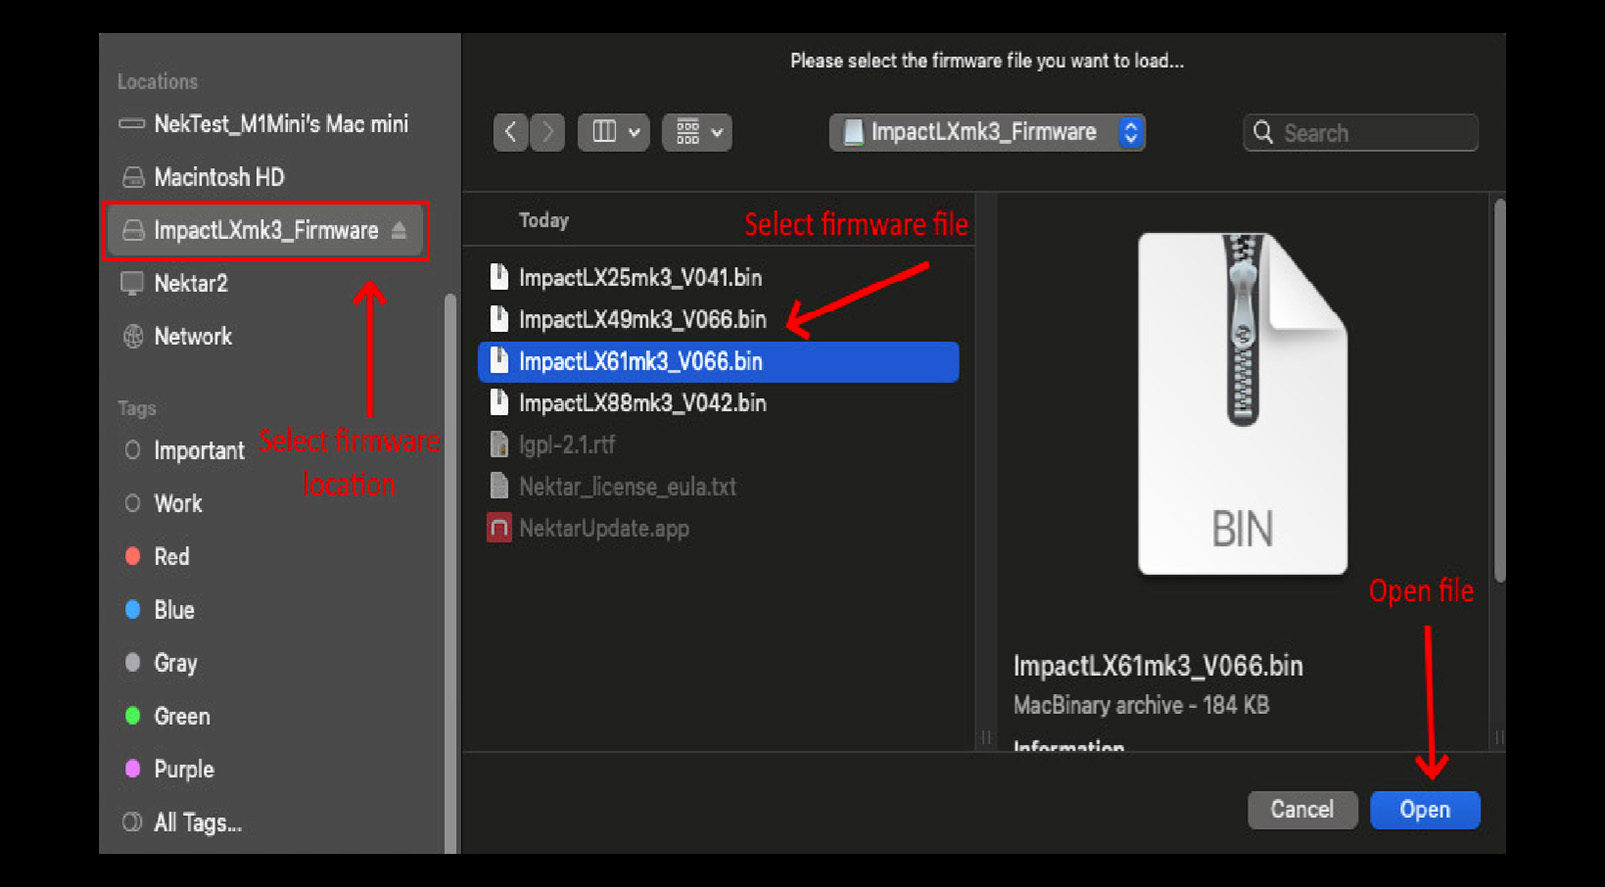Click the ImpactLX25mk3_V041.bin document icon

(499, 276)
